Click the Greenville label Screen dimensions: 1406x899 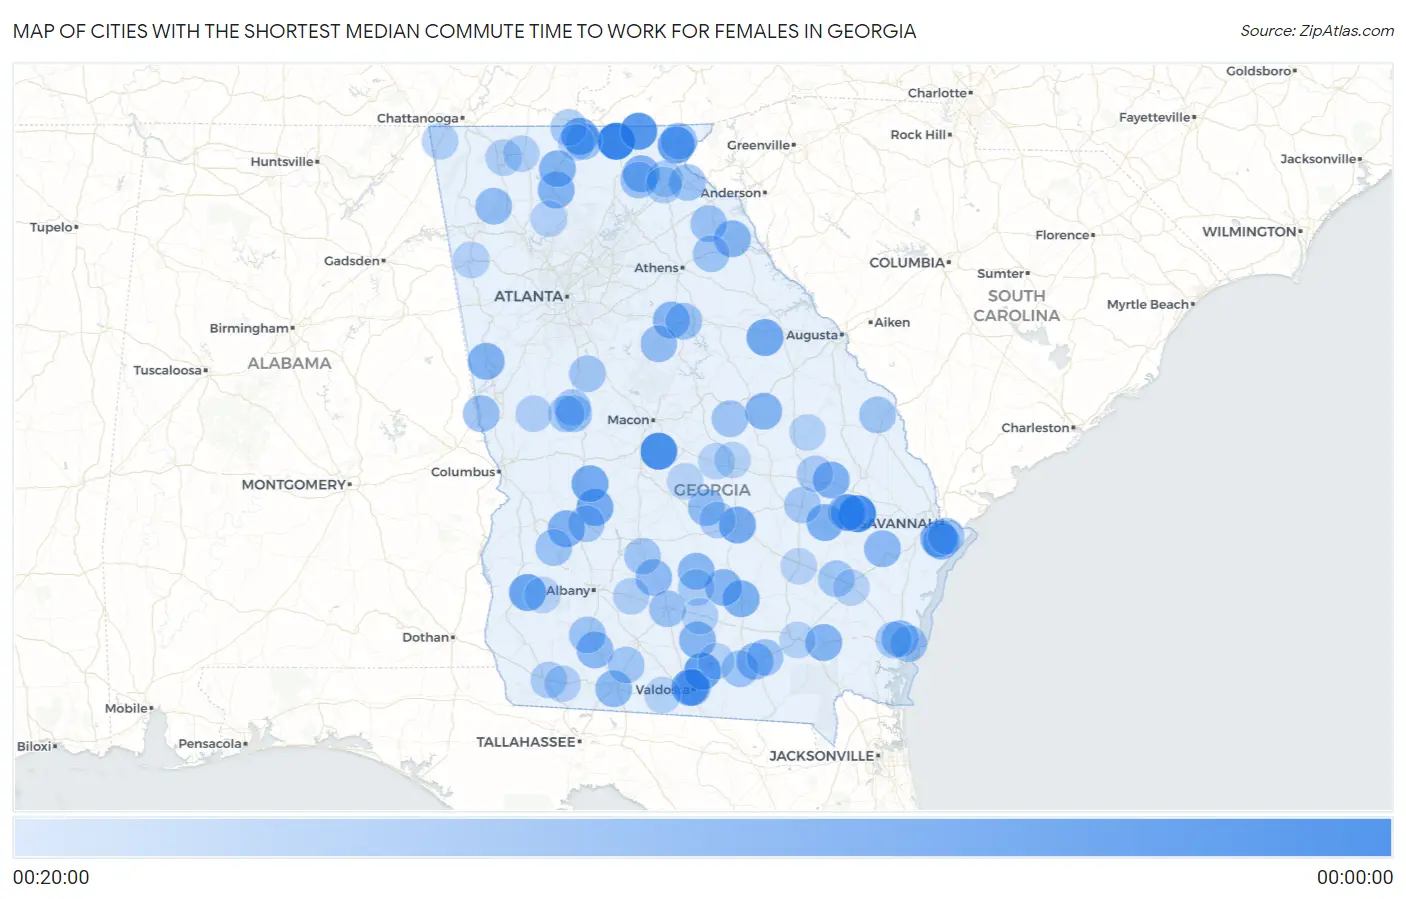759,145
